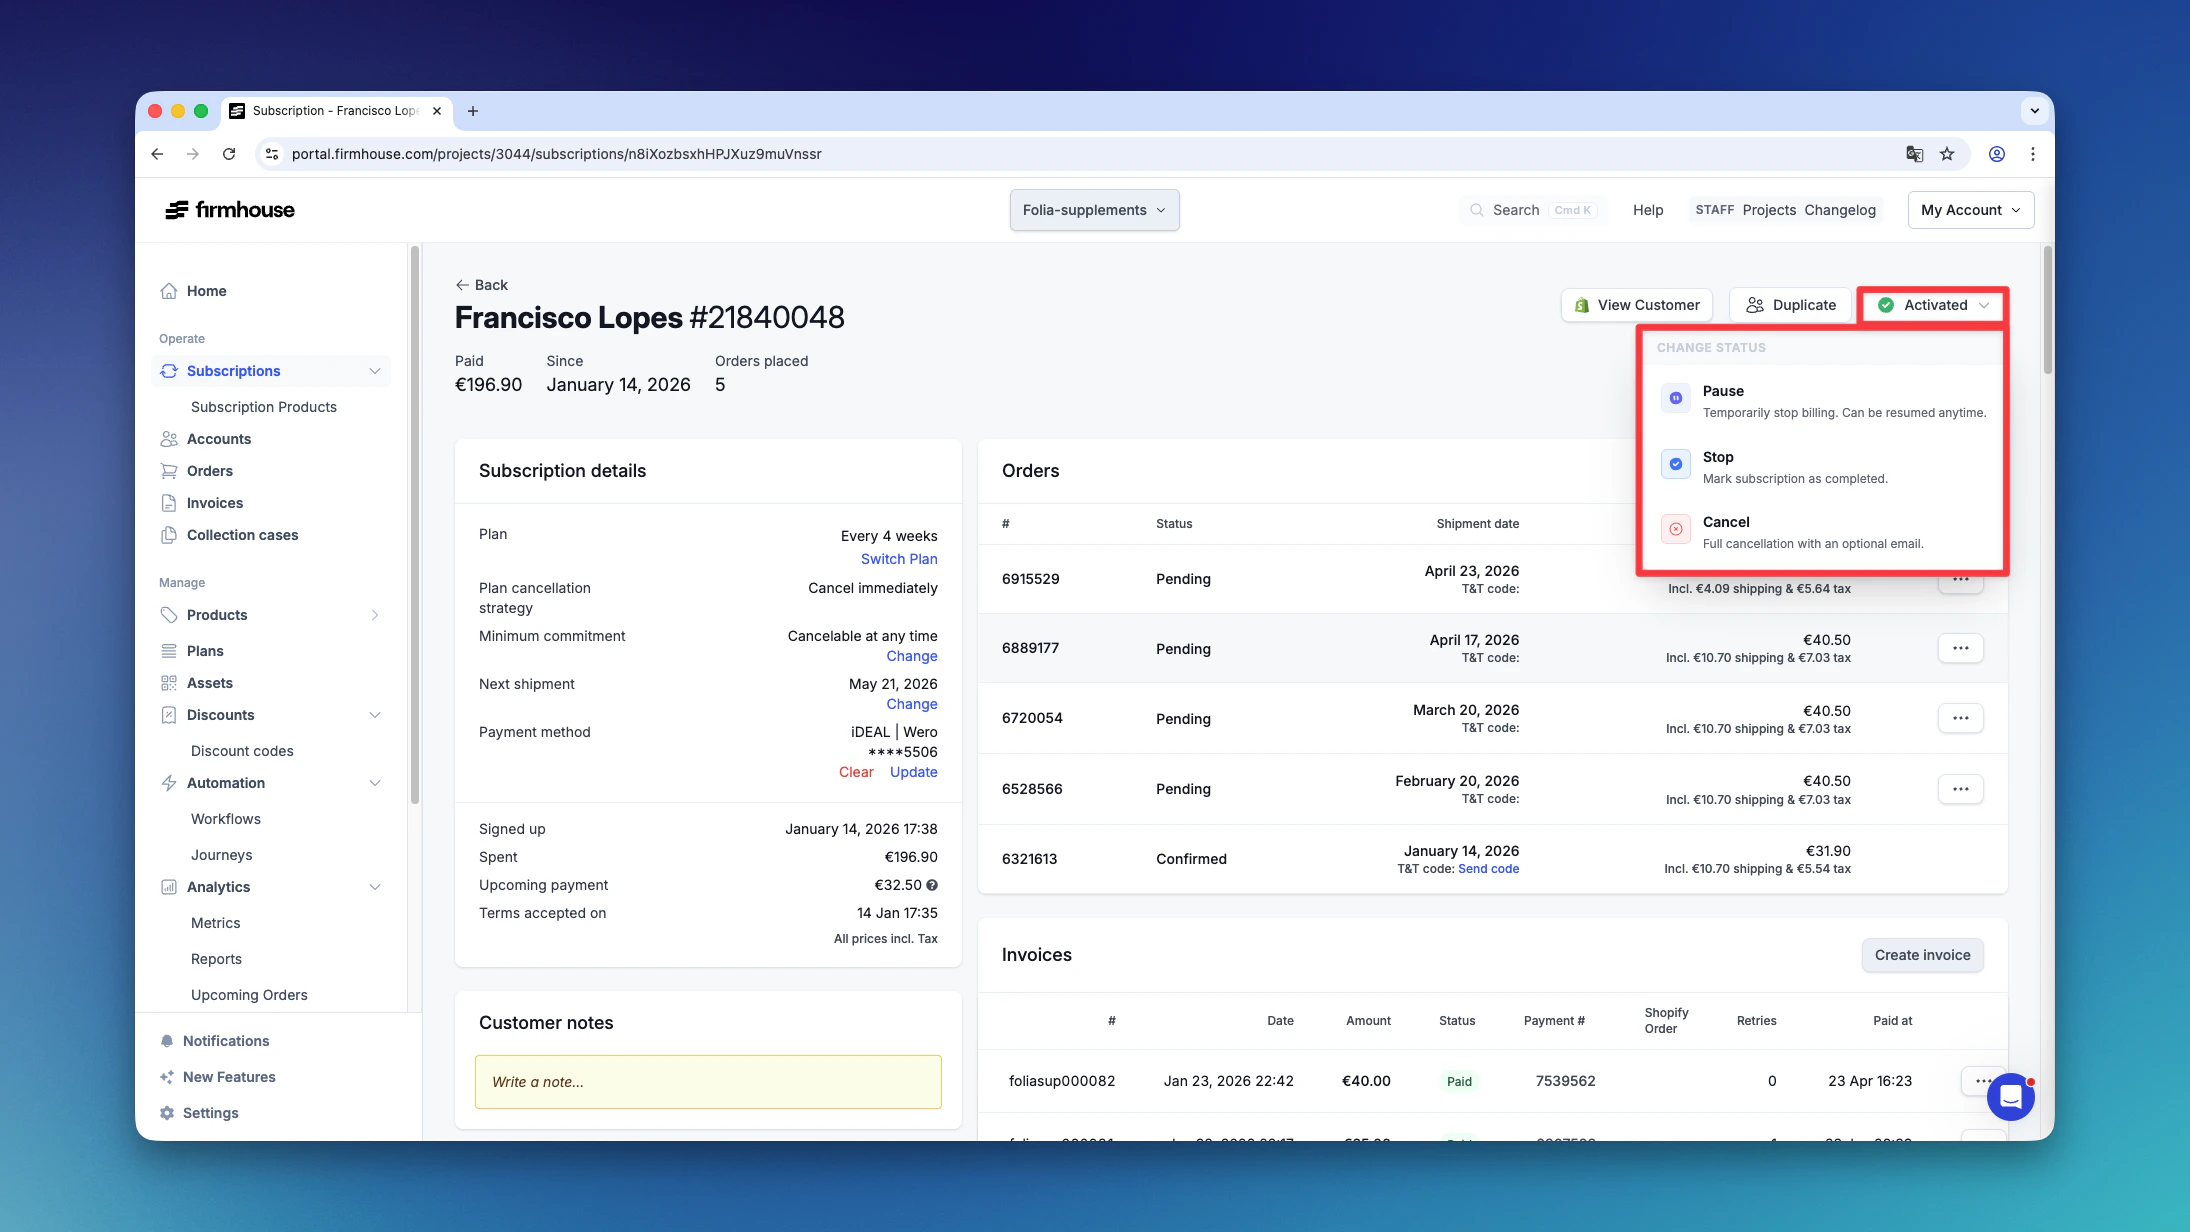Change the Minimum commitment
Image resolution: width=2190 pixels, height=1232 pixels.
pyautogui.click(x=912, y=656)
